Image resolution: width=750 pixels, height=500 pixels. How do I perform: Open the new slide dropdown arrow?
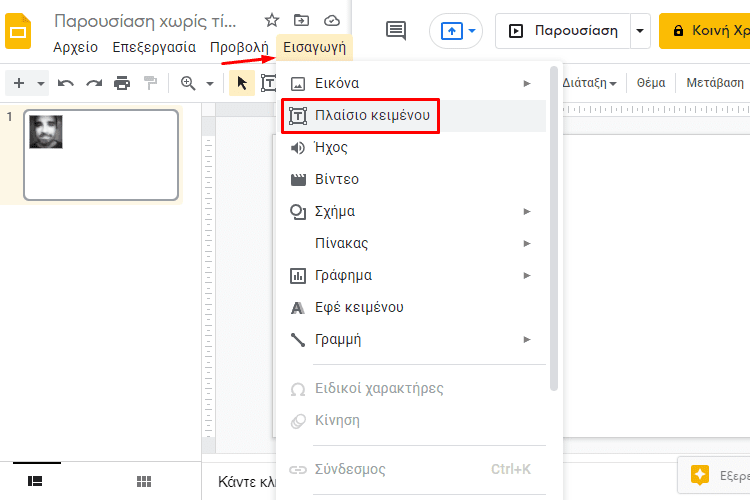pos(41,84)
